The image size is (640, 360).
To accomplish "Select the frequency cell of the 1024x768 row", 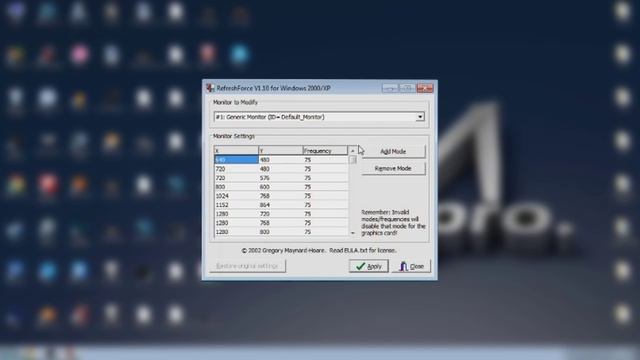I will coord(325,196).
